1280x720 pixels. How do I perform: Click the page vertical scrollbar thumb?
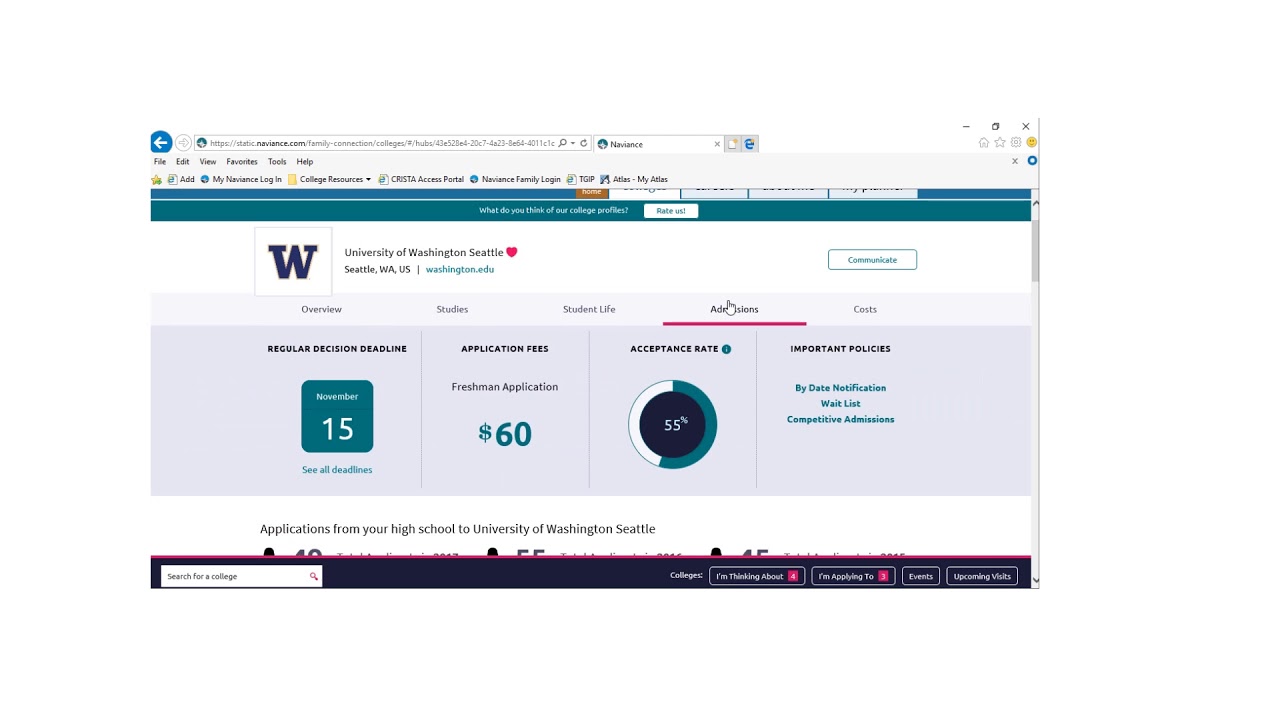click(1035, 250)
